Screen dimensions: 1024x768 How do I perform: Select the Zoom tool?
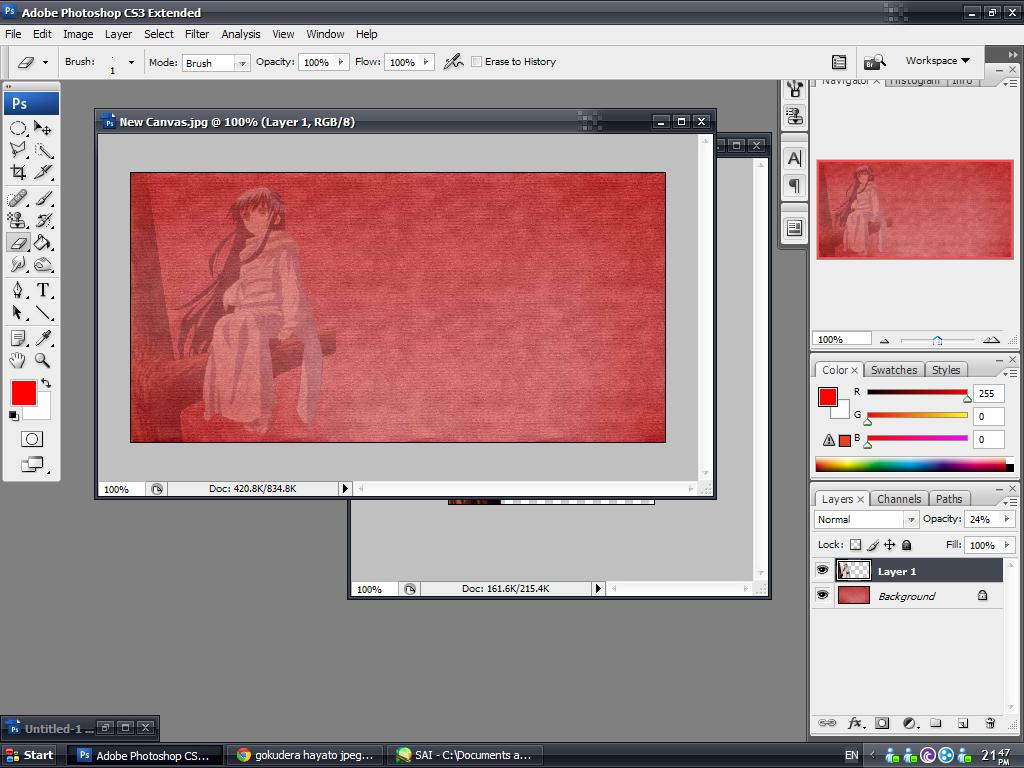[x=43, y=360]
